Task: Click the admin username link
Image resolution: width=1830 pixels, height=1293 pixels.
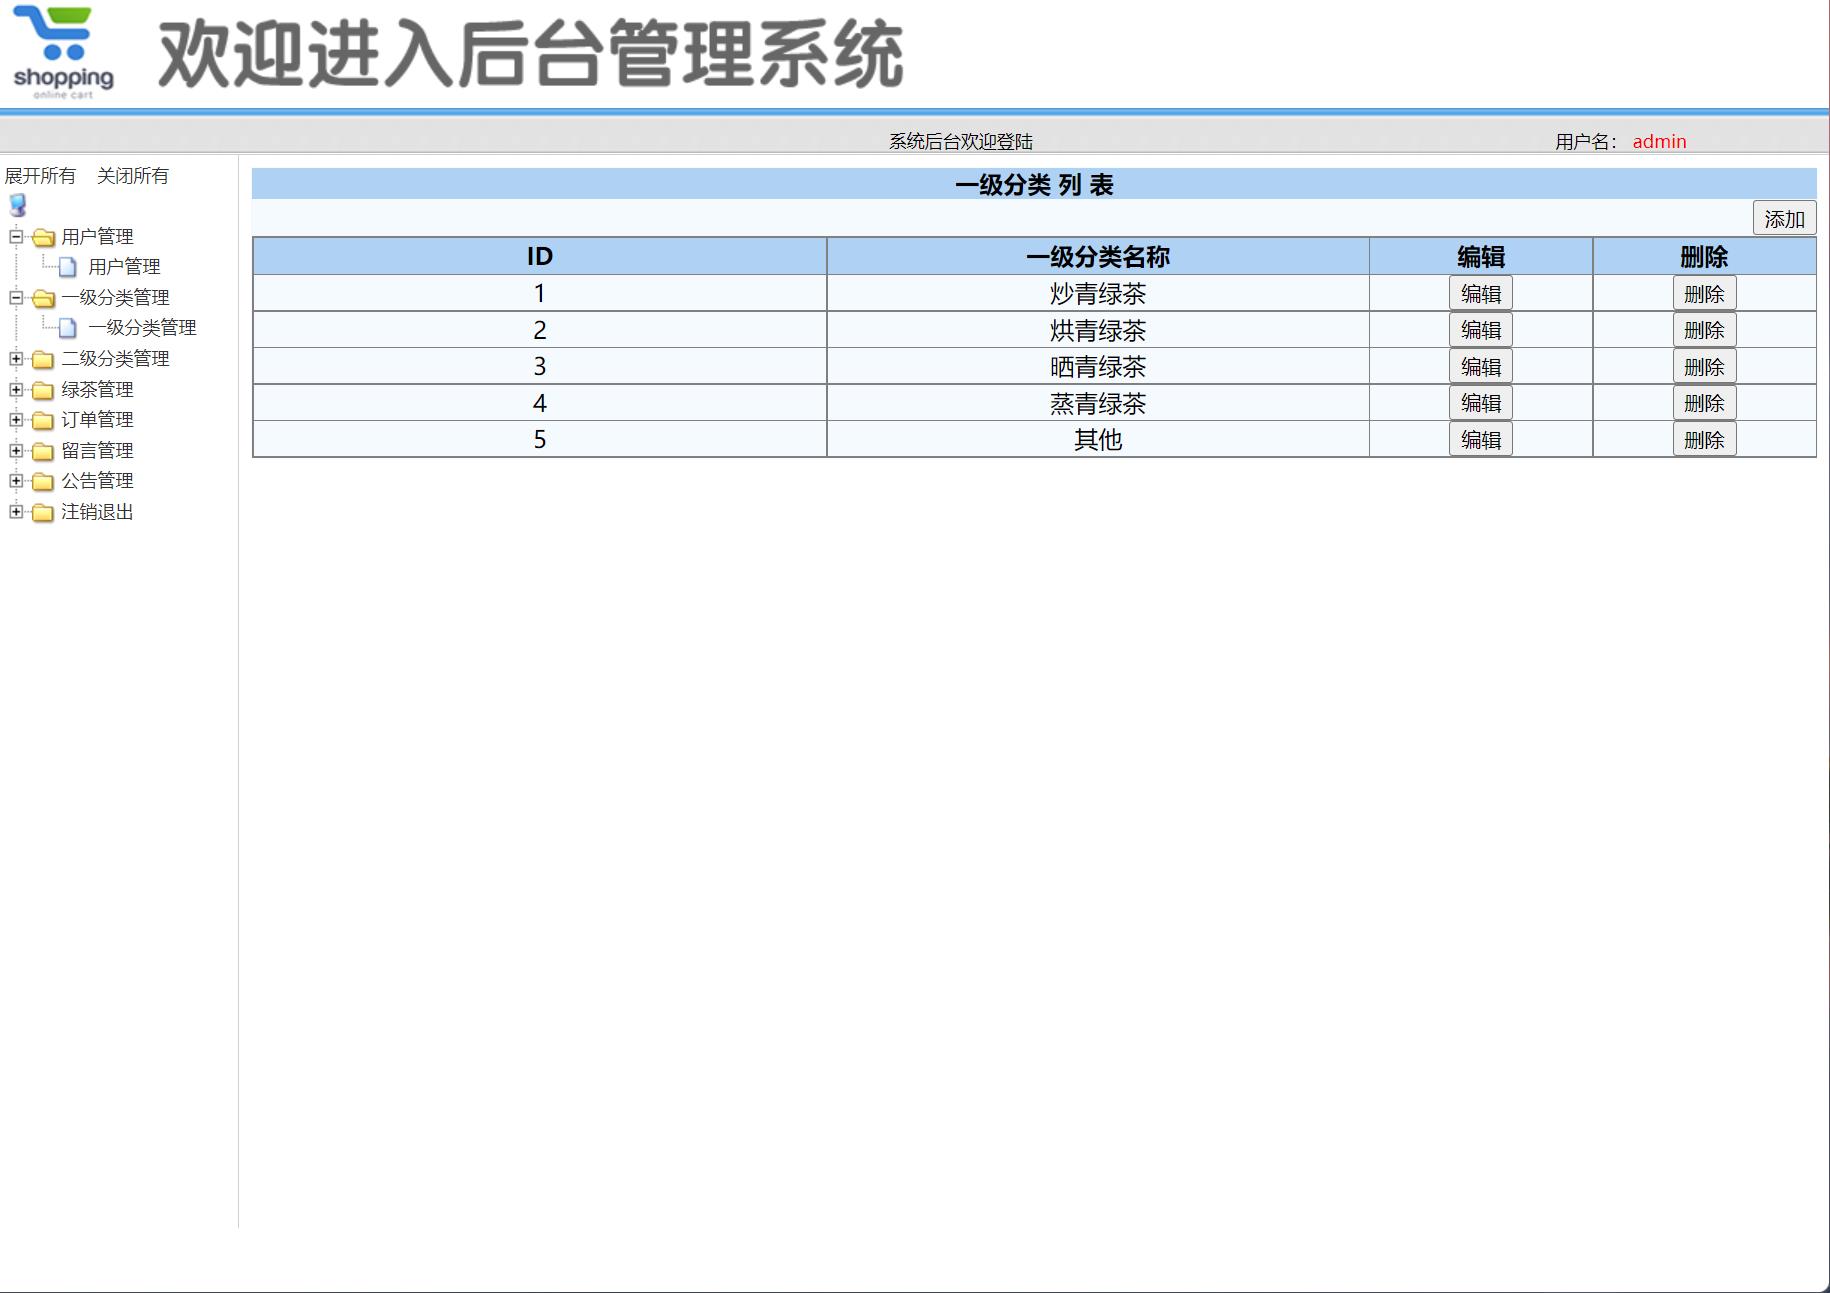Action: [1658, 141]
